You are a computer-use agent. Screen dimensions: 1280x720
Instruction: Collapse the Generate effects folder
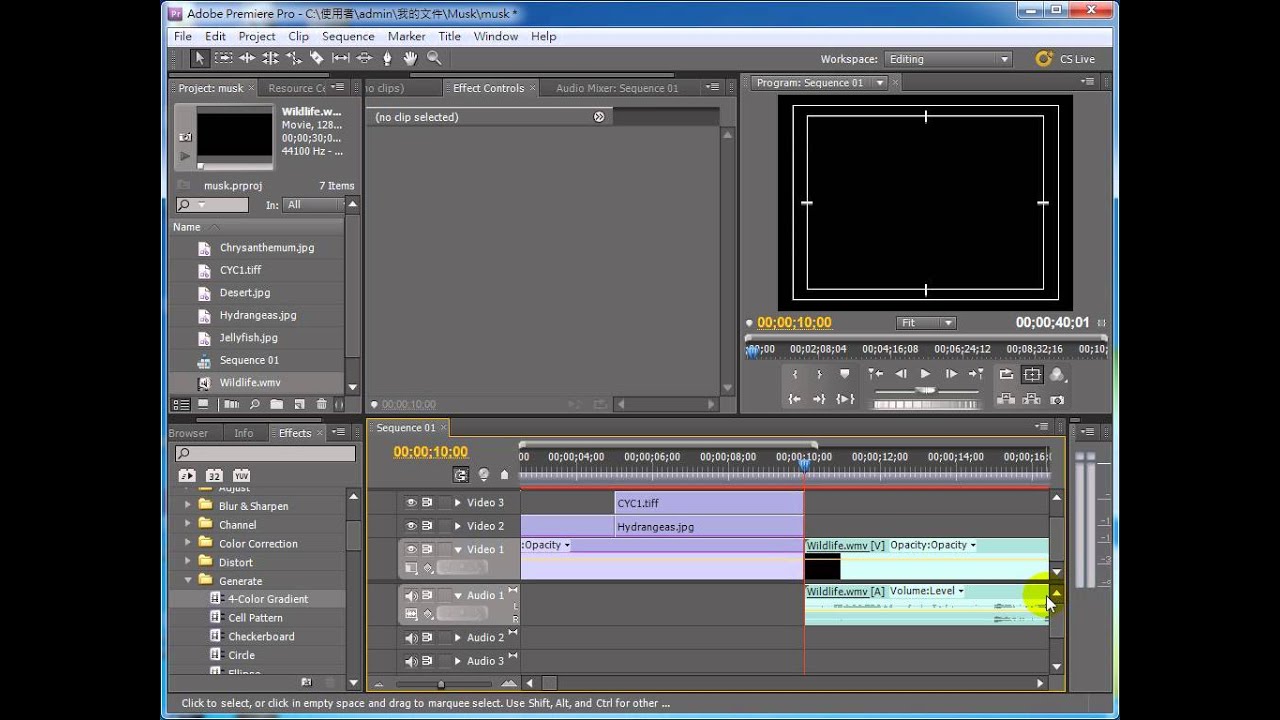pyautogui.click(x=187, y=580)
